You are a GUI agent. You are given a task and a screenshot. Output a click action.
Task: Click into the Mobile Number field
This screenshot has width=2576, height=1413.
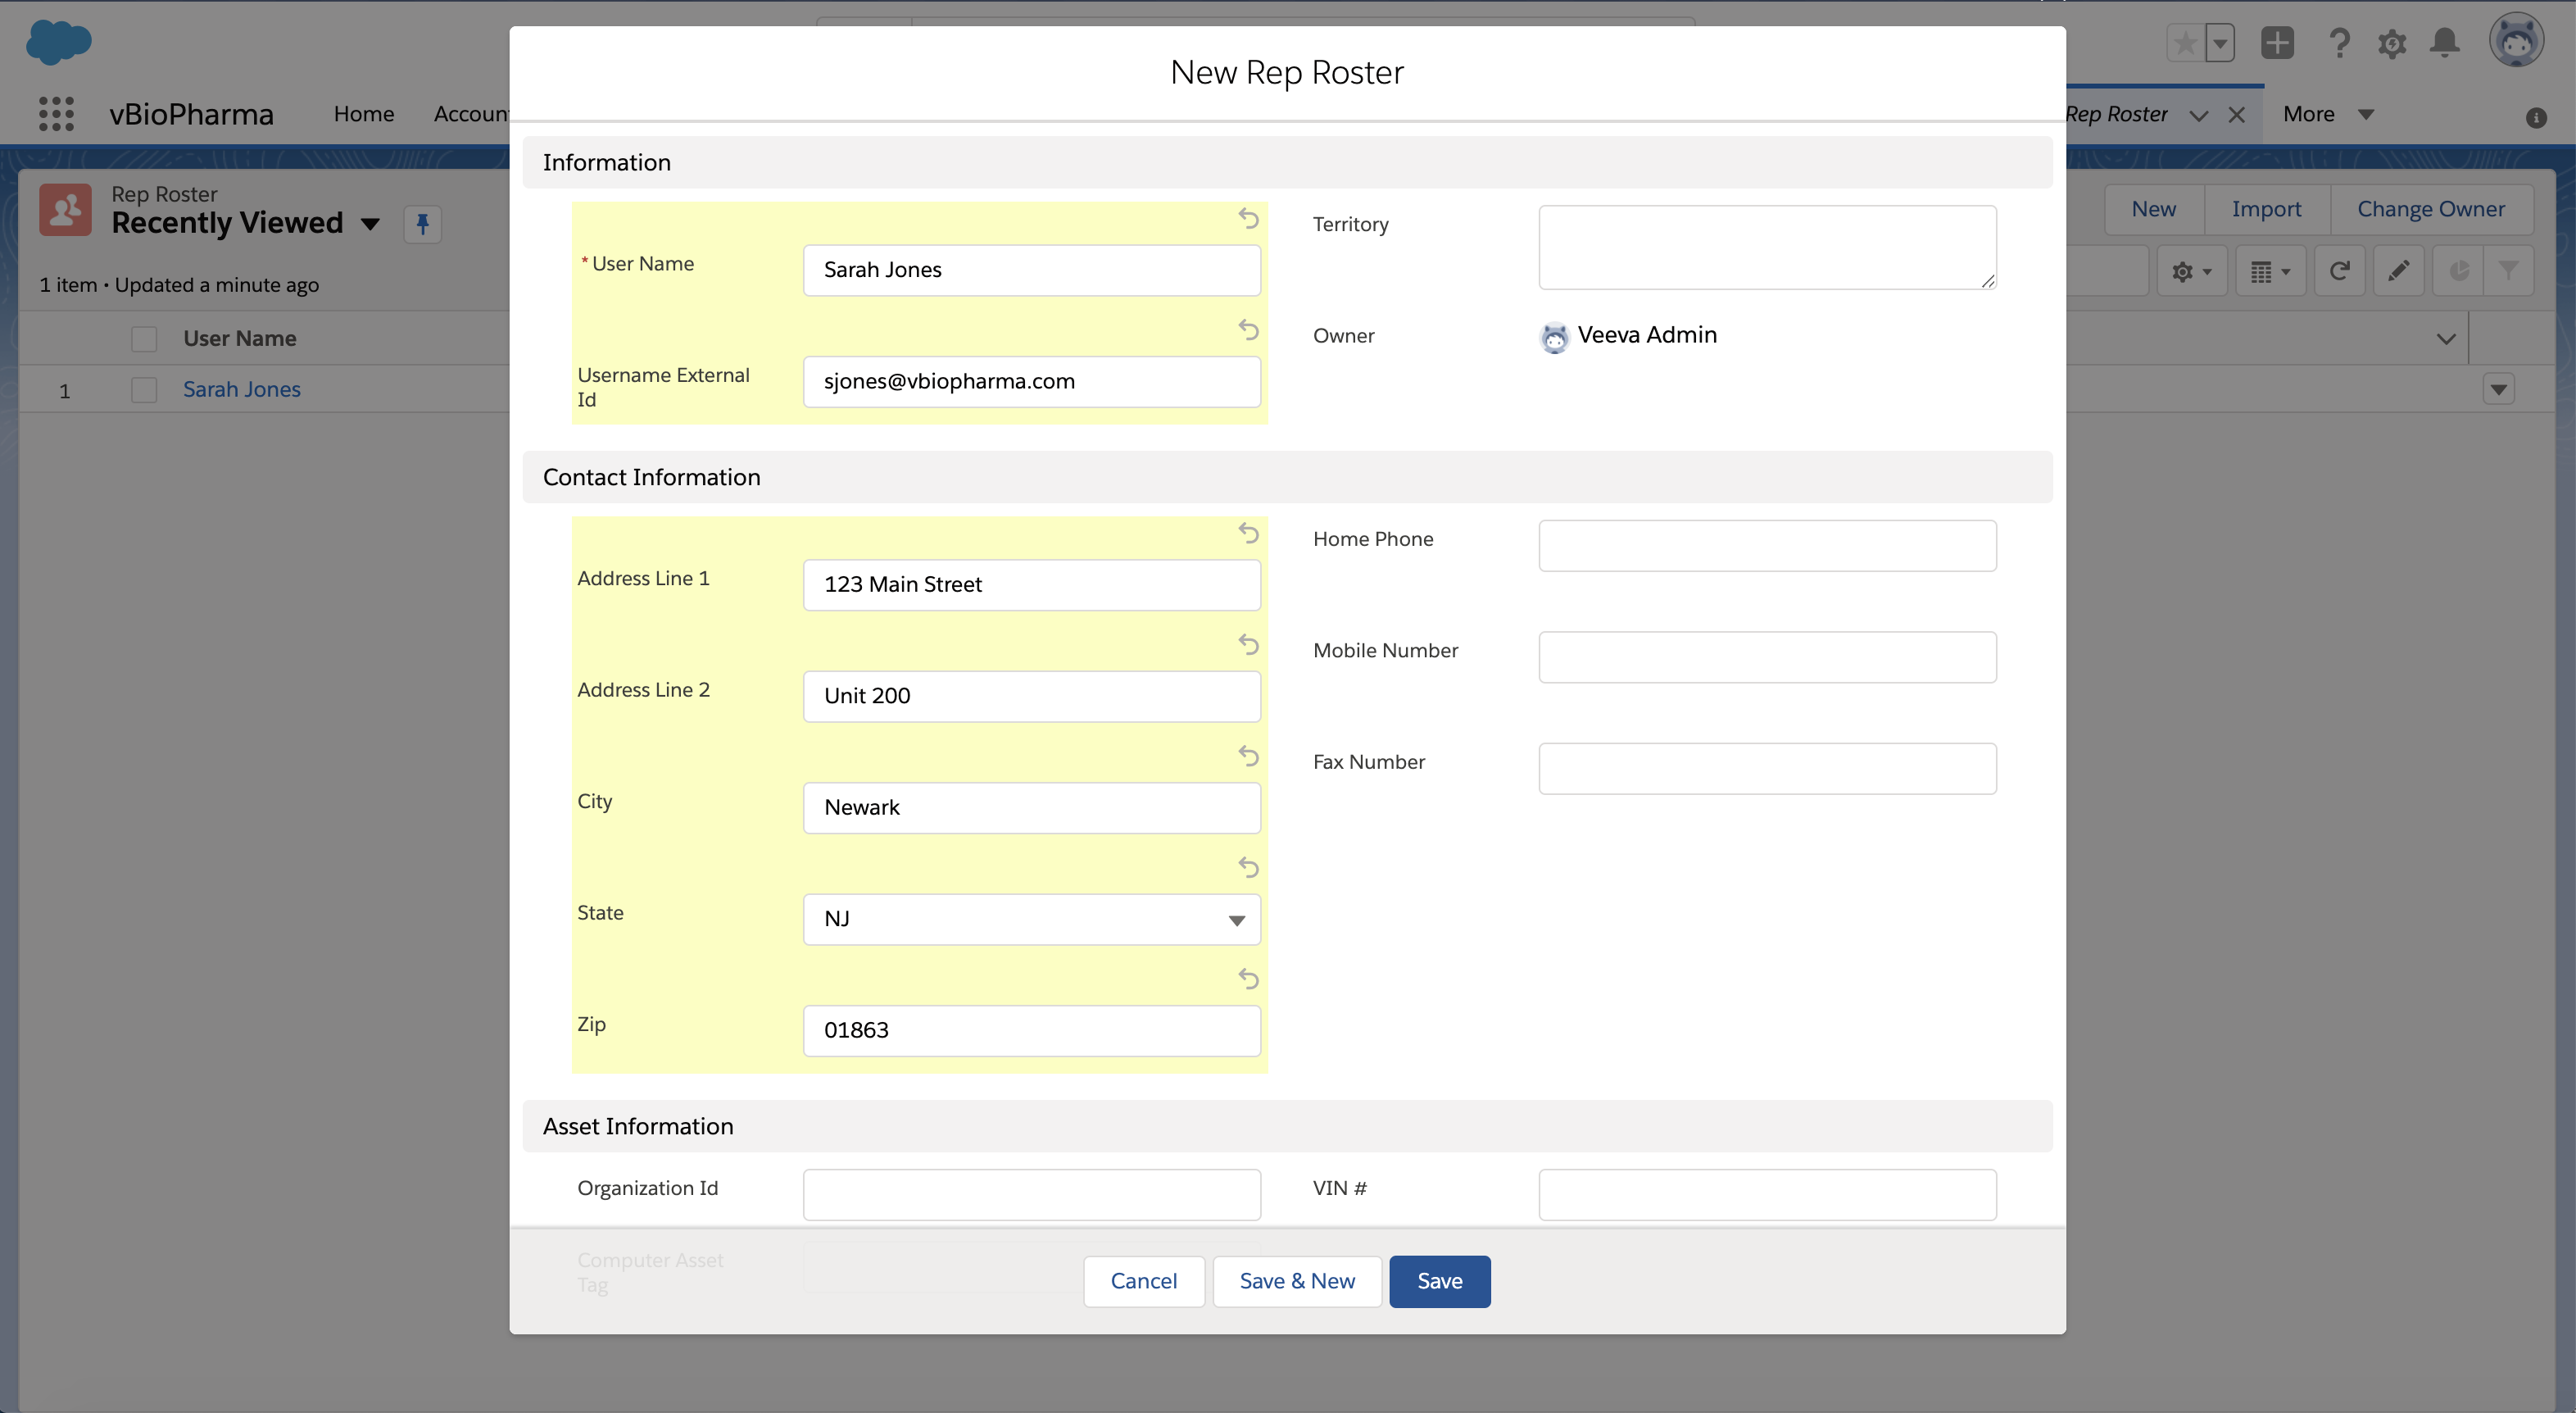pyautogui.click(x=1767, y=657)
